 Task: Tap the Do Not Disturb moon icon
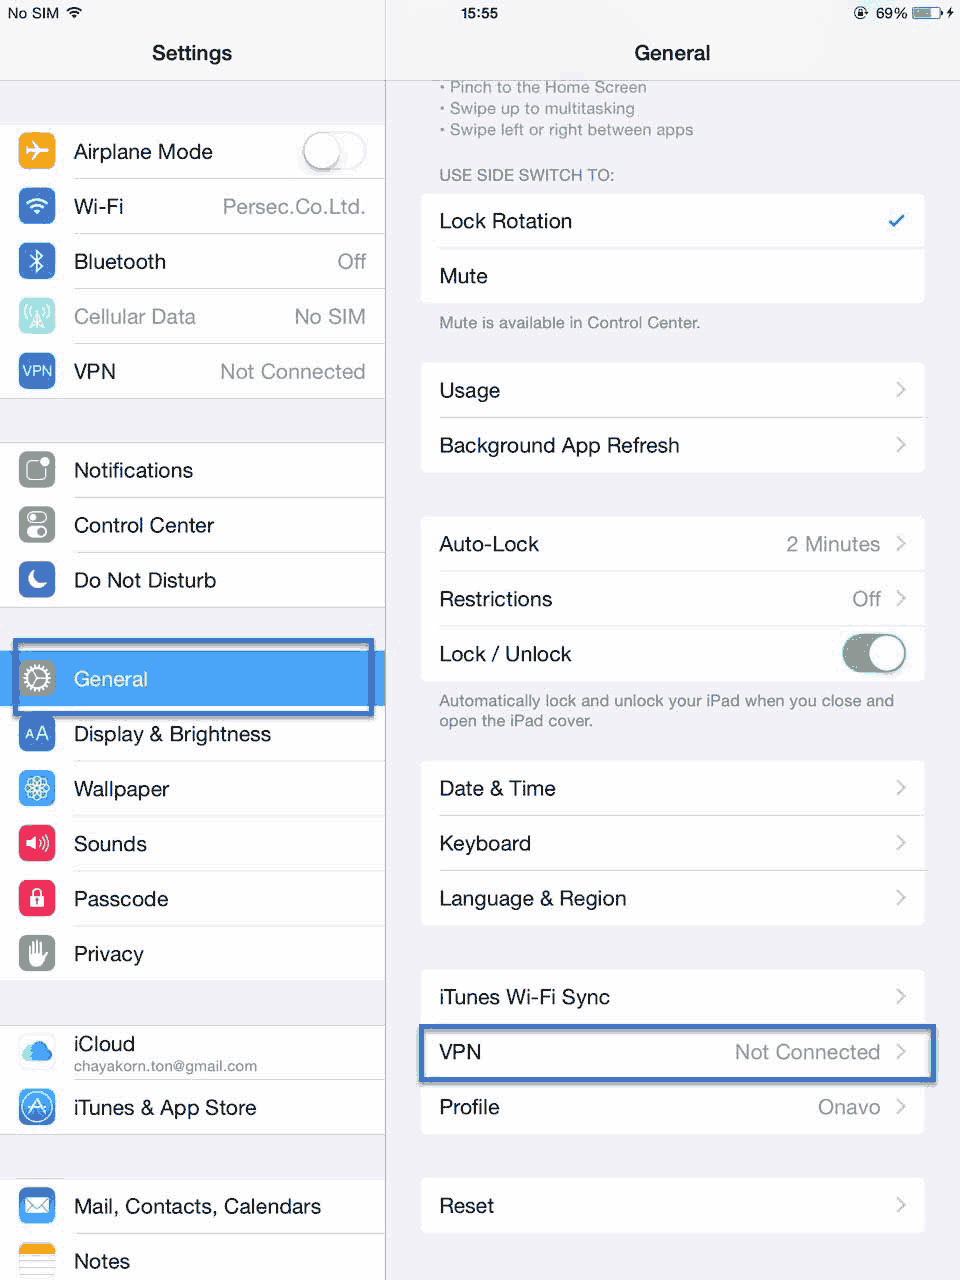pos(37,580)
